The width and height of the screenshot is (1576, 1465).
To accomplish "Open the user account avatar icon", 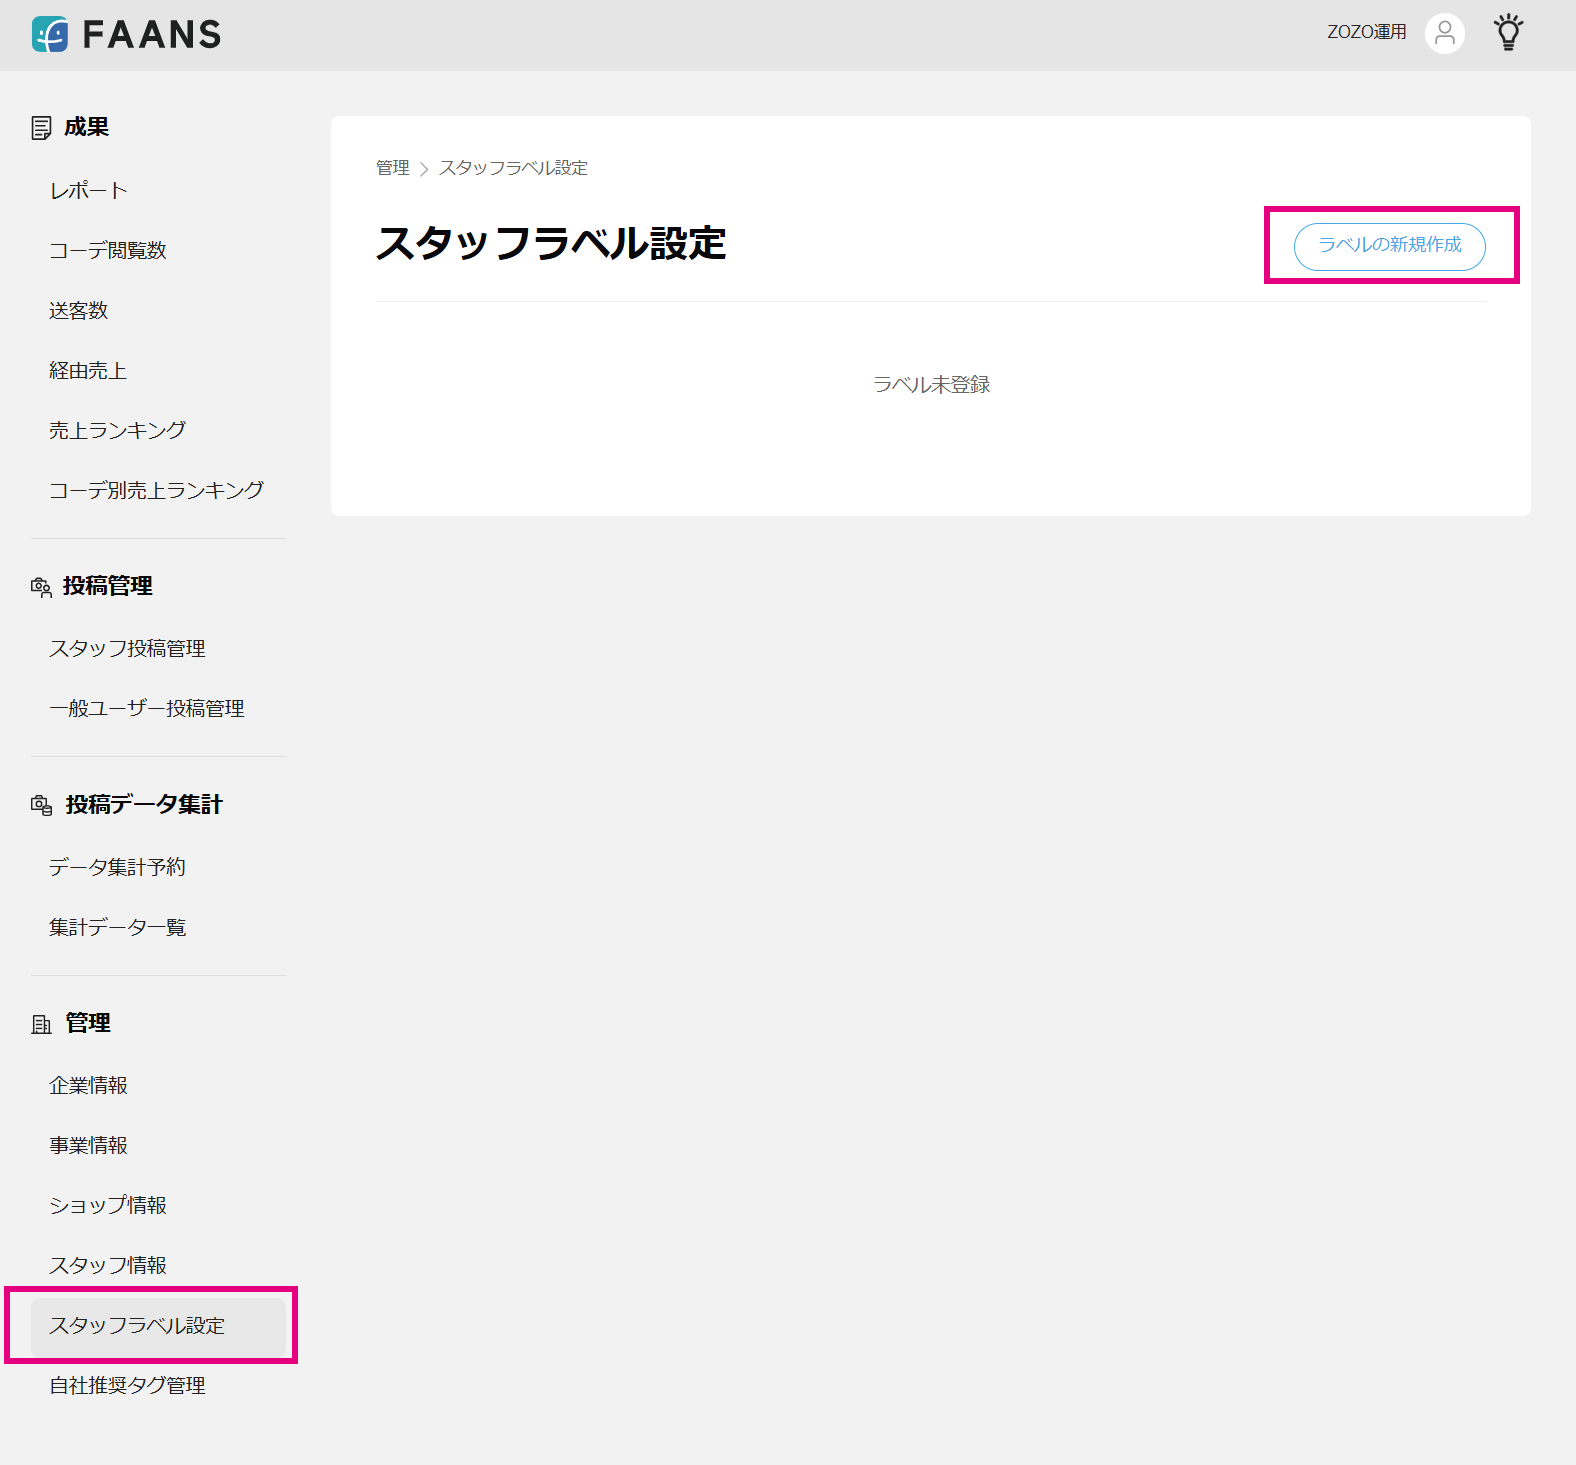I will pos(1444,34).
